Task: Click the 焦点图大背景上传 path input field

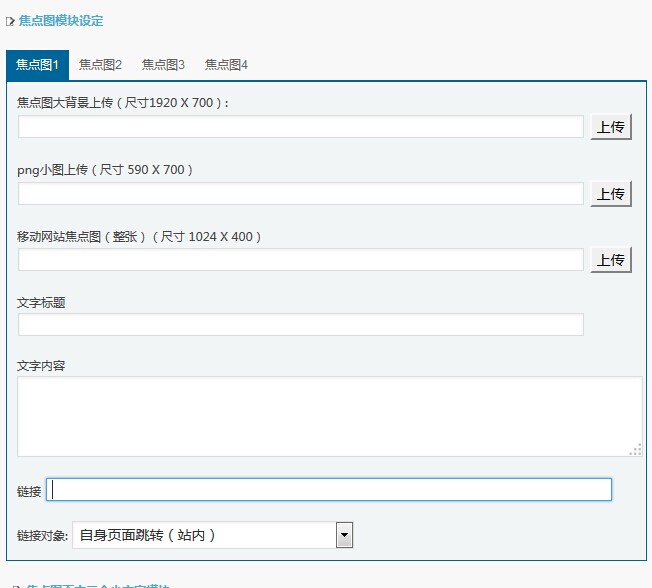Action: coord(300,127)
